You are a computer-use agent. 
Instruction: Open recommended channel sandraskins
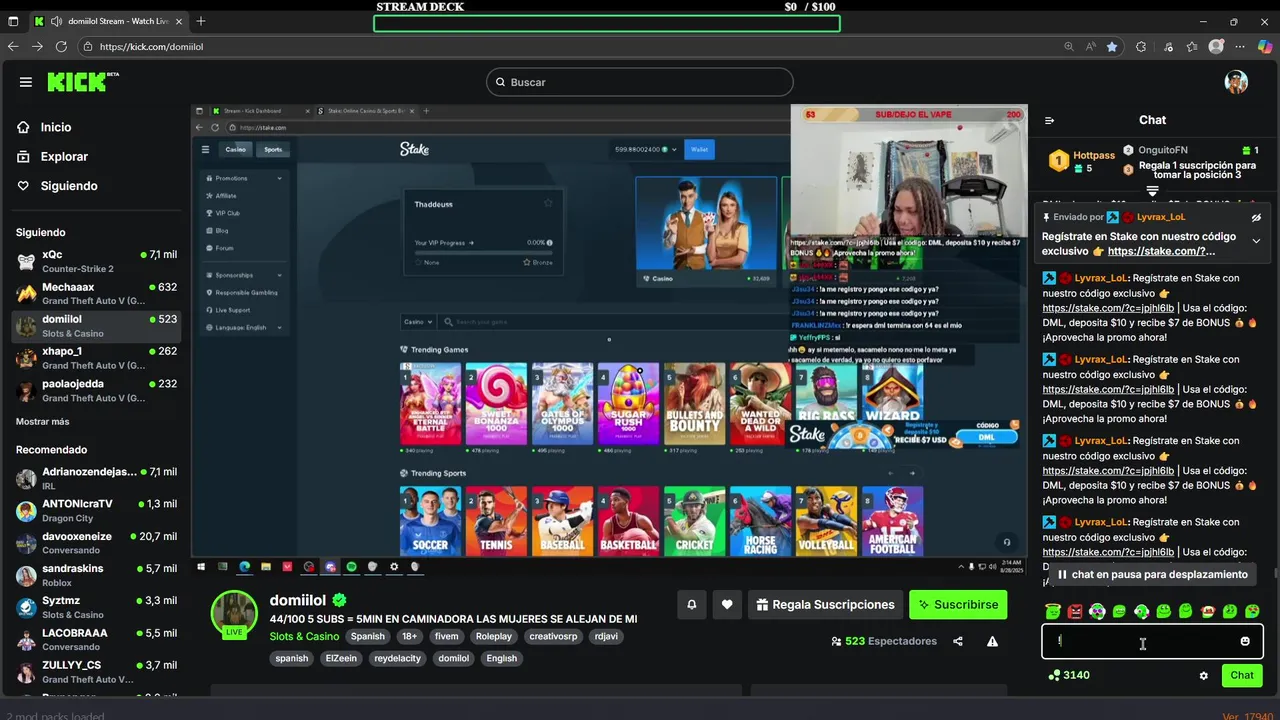click(x=96, y=575)
